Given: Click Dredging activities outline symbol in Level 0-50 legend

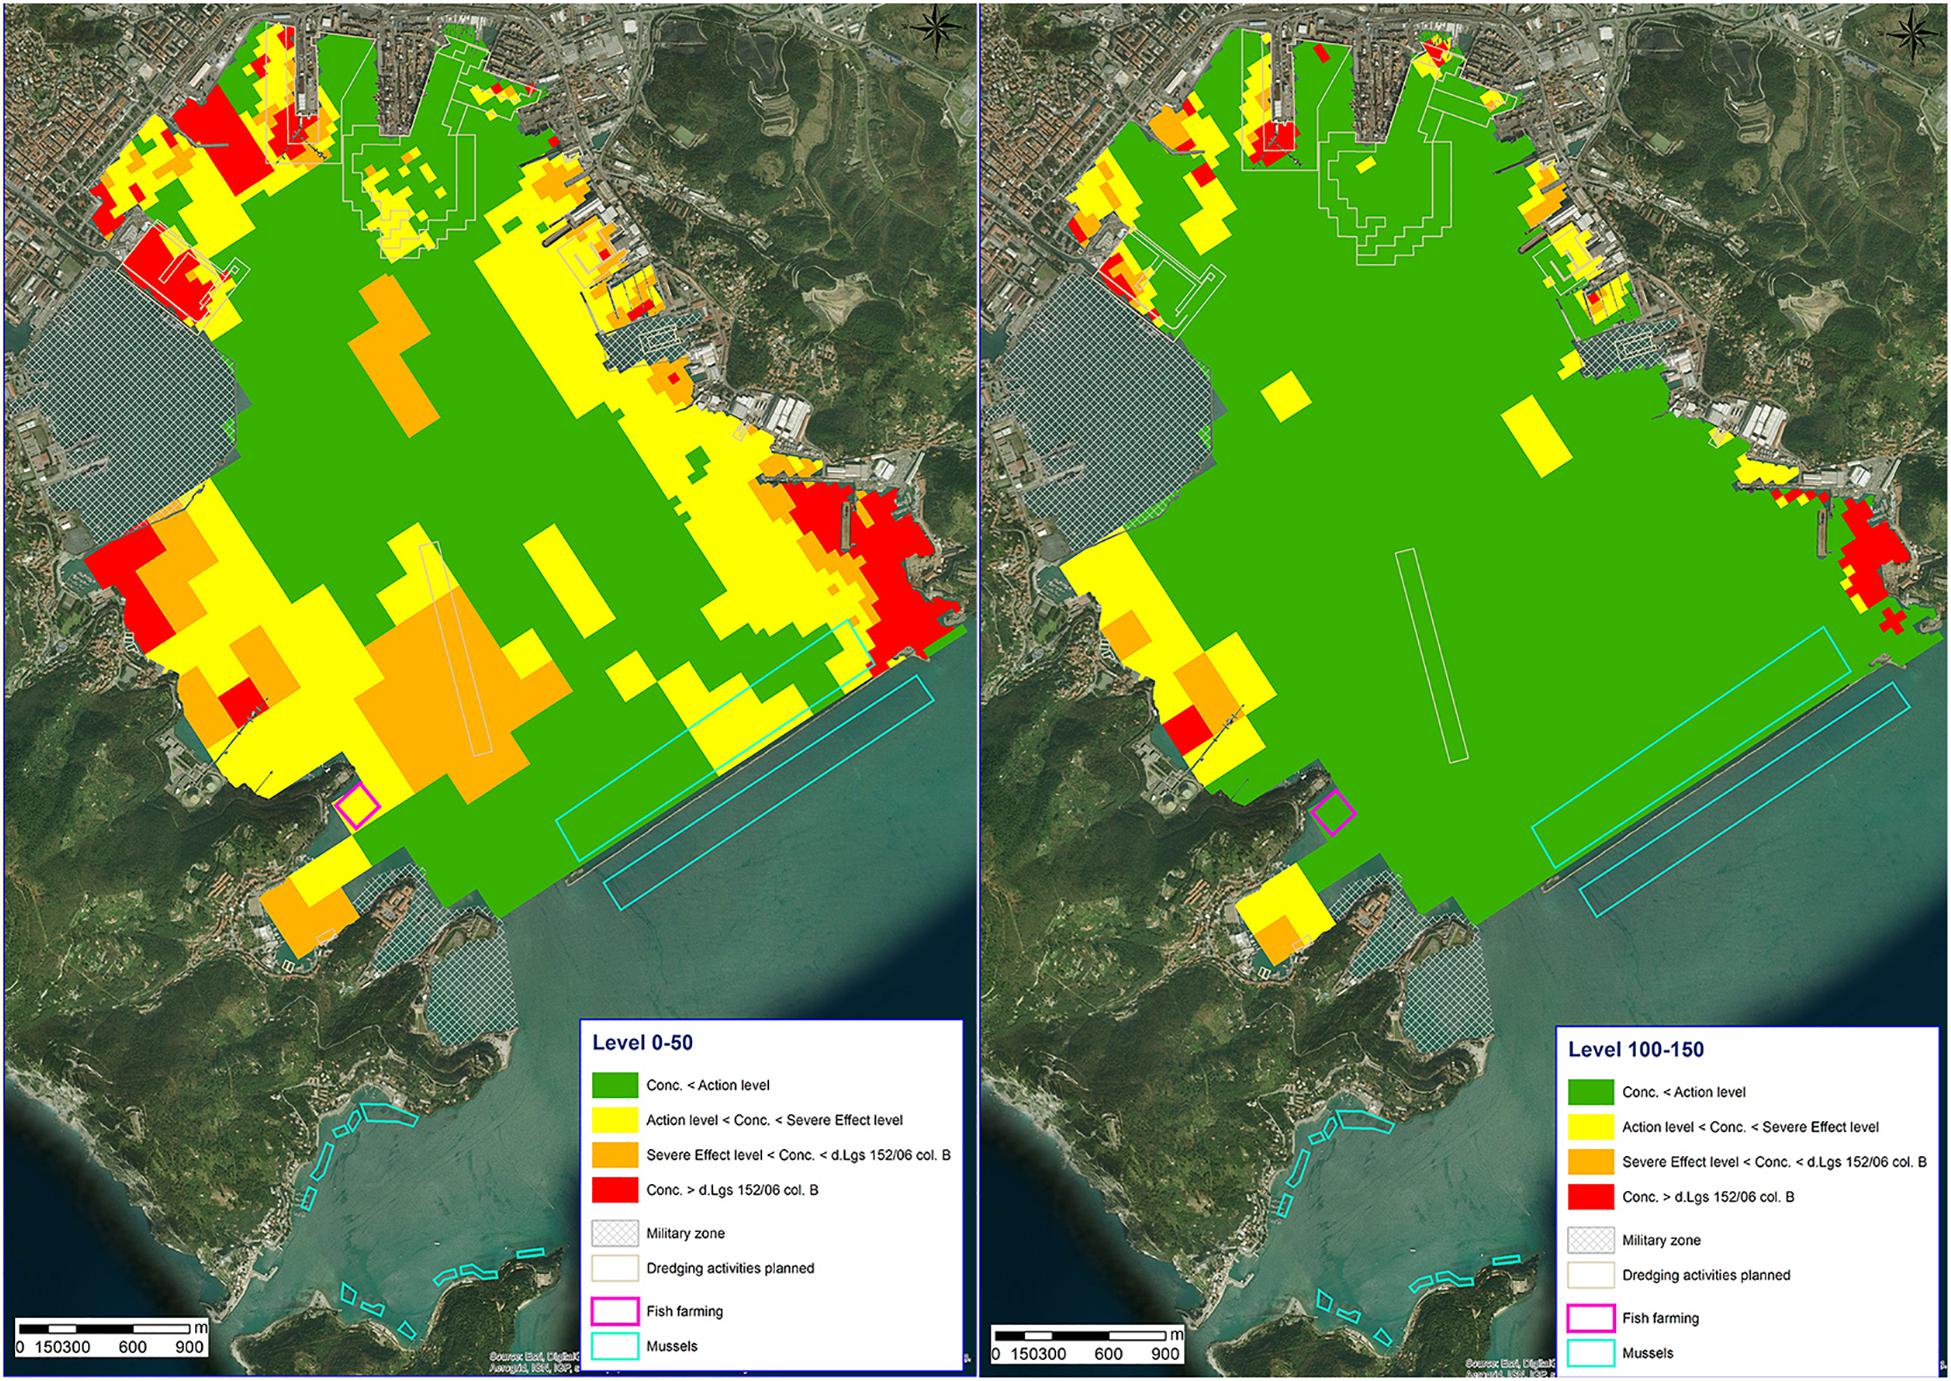Looking at the screenshot, I should (615, 1268).
